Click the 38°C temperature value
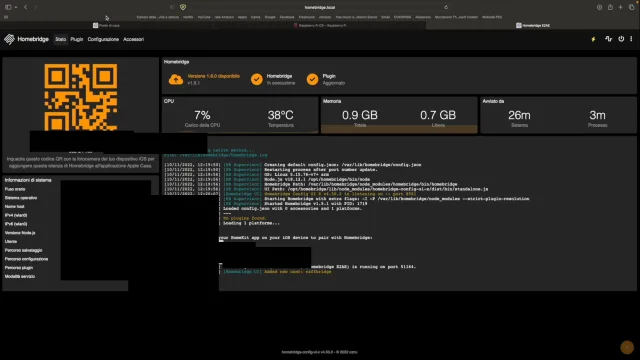 tap(280, 115)
